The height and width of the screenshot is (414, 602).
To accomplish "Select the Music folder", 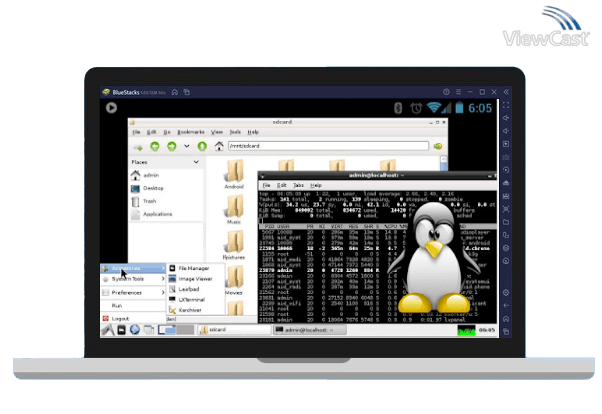I will tap(234, 210).
